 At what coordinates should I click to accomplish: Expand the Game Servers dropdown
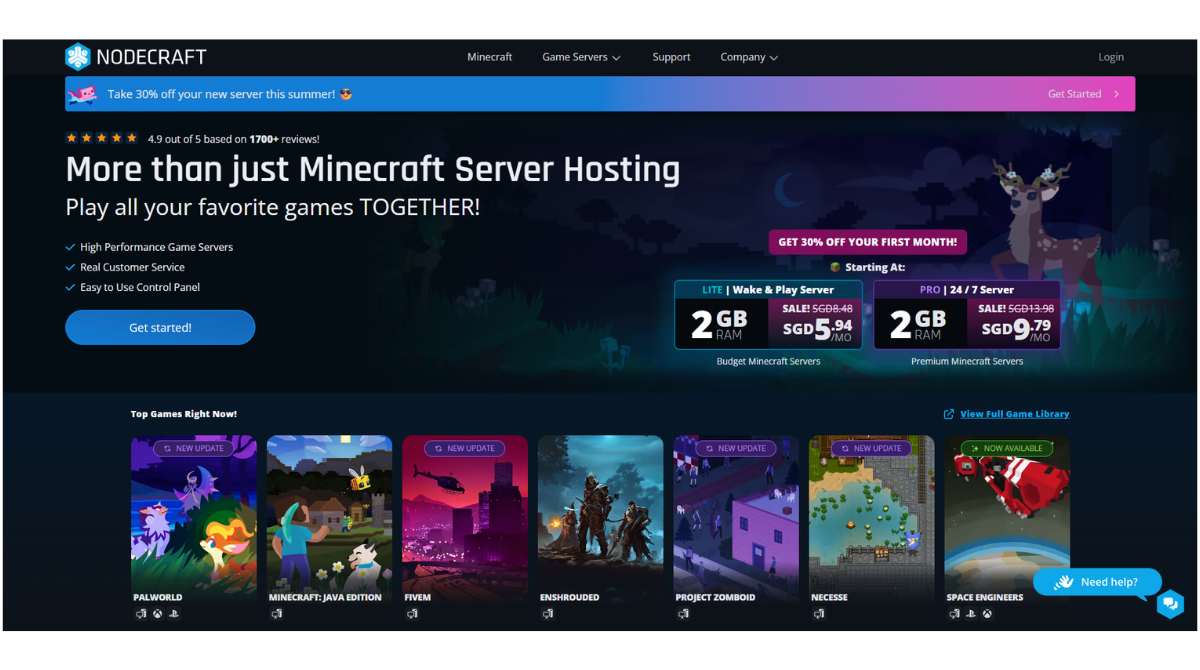(581, 57)
